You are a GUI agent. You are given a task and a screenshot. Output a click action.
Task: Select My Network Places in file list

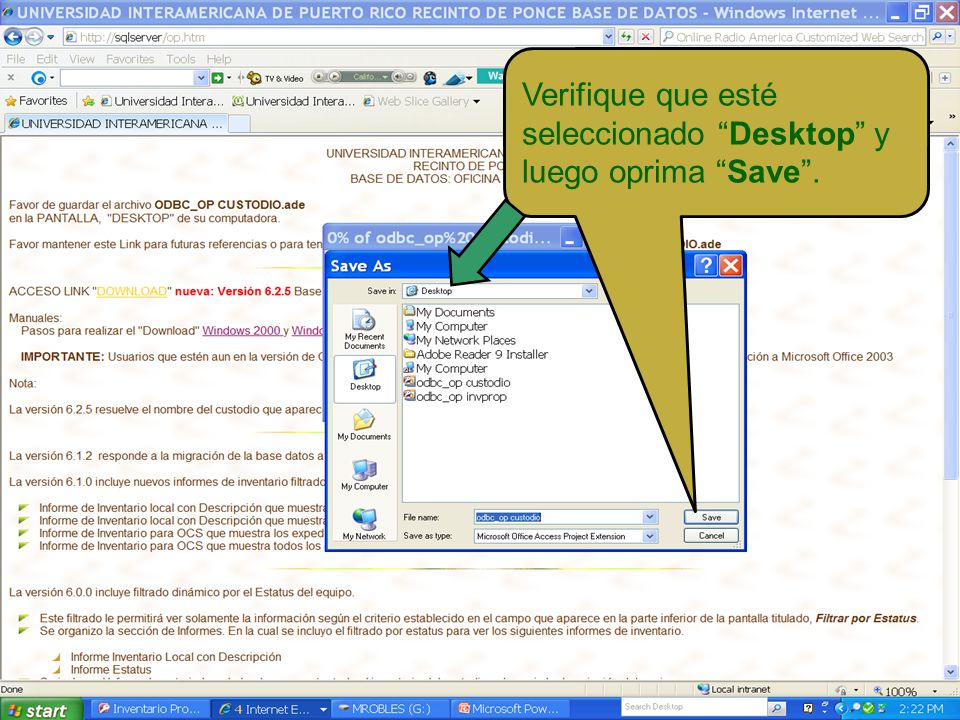coord(460,340)
